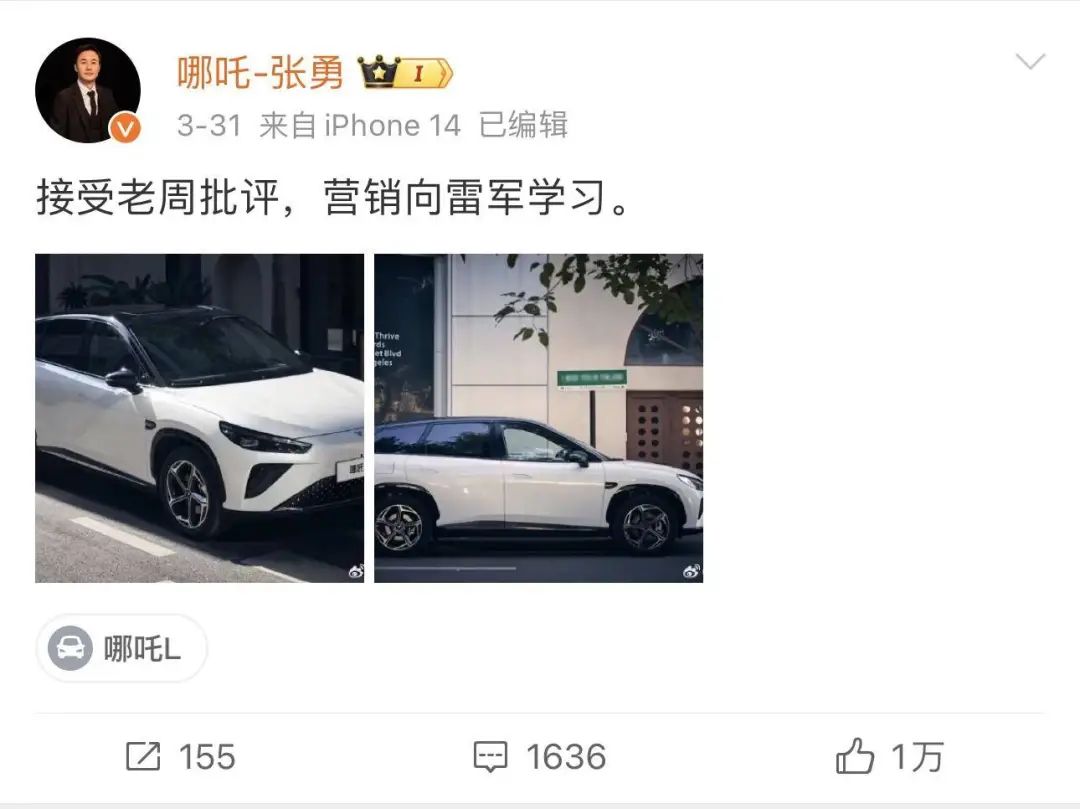Tap the post text 接受老周批评

[157, 198]
